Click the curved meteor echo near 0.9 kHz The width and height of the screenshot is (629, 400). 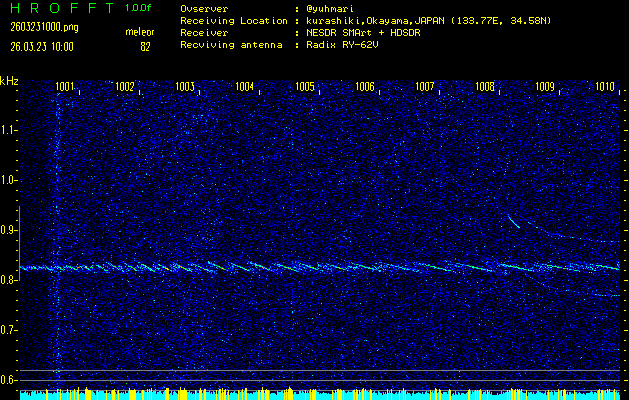pos(513,221)
